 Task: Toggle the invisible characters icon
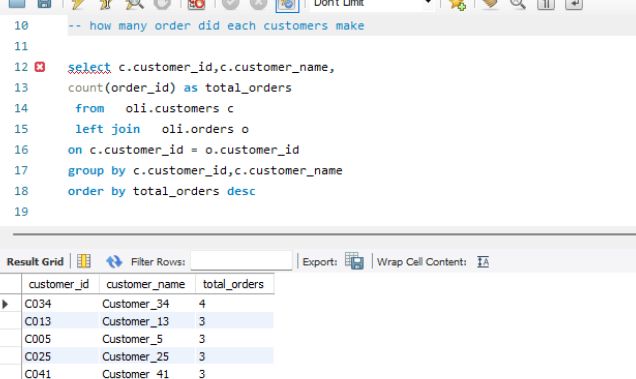[546, 4]
